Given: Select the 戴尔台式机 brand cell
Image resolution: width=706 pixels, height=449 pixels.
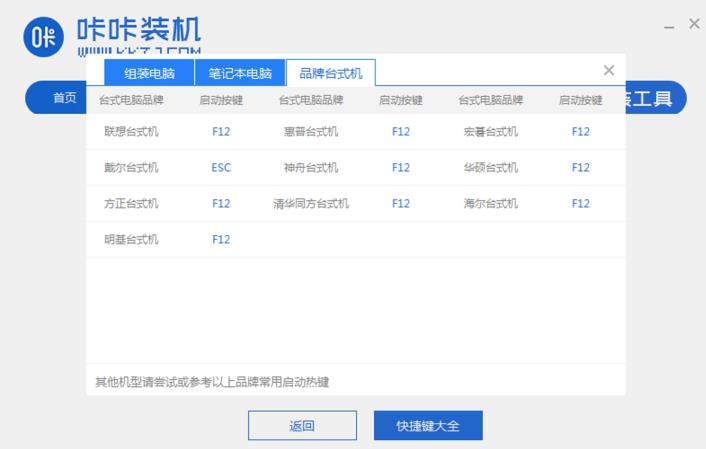Looking at the screenshot, I should pos(131,168).
